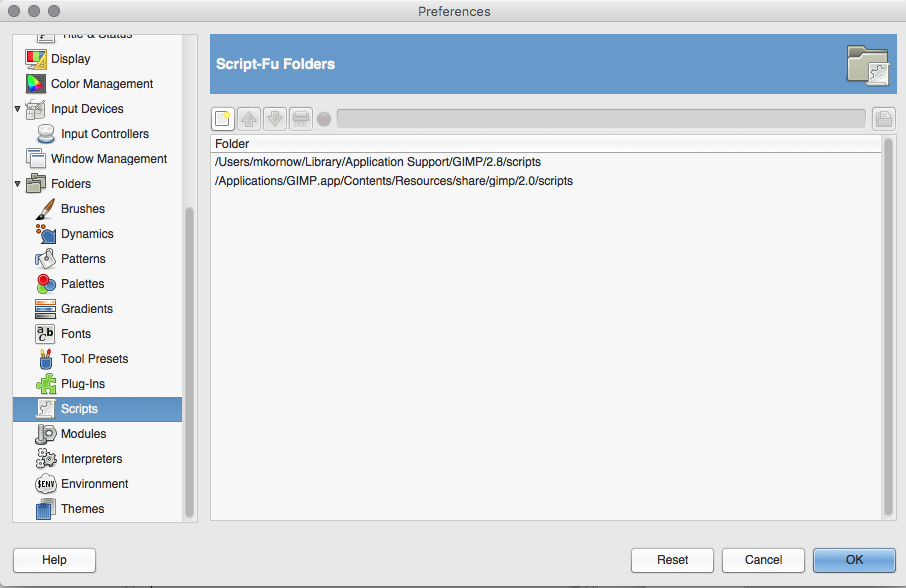Select the /Applications/GIMP.app scripts folder row
Image resolution: width=906 pixels, height=588 pixels.
[545, 181]
